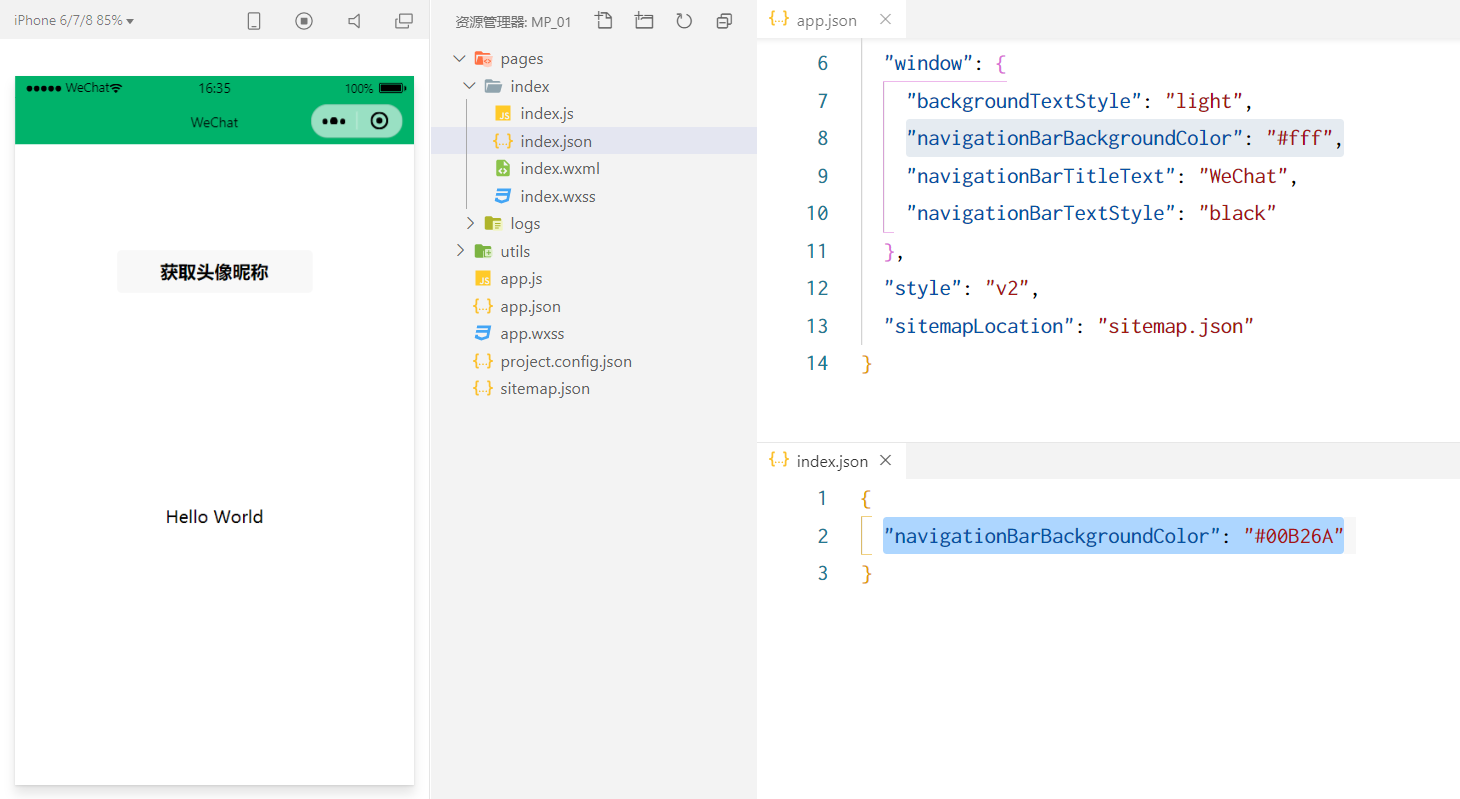Open the iPhone 6/7/8 device dropdown

coord(74,21)
